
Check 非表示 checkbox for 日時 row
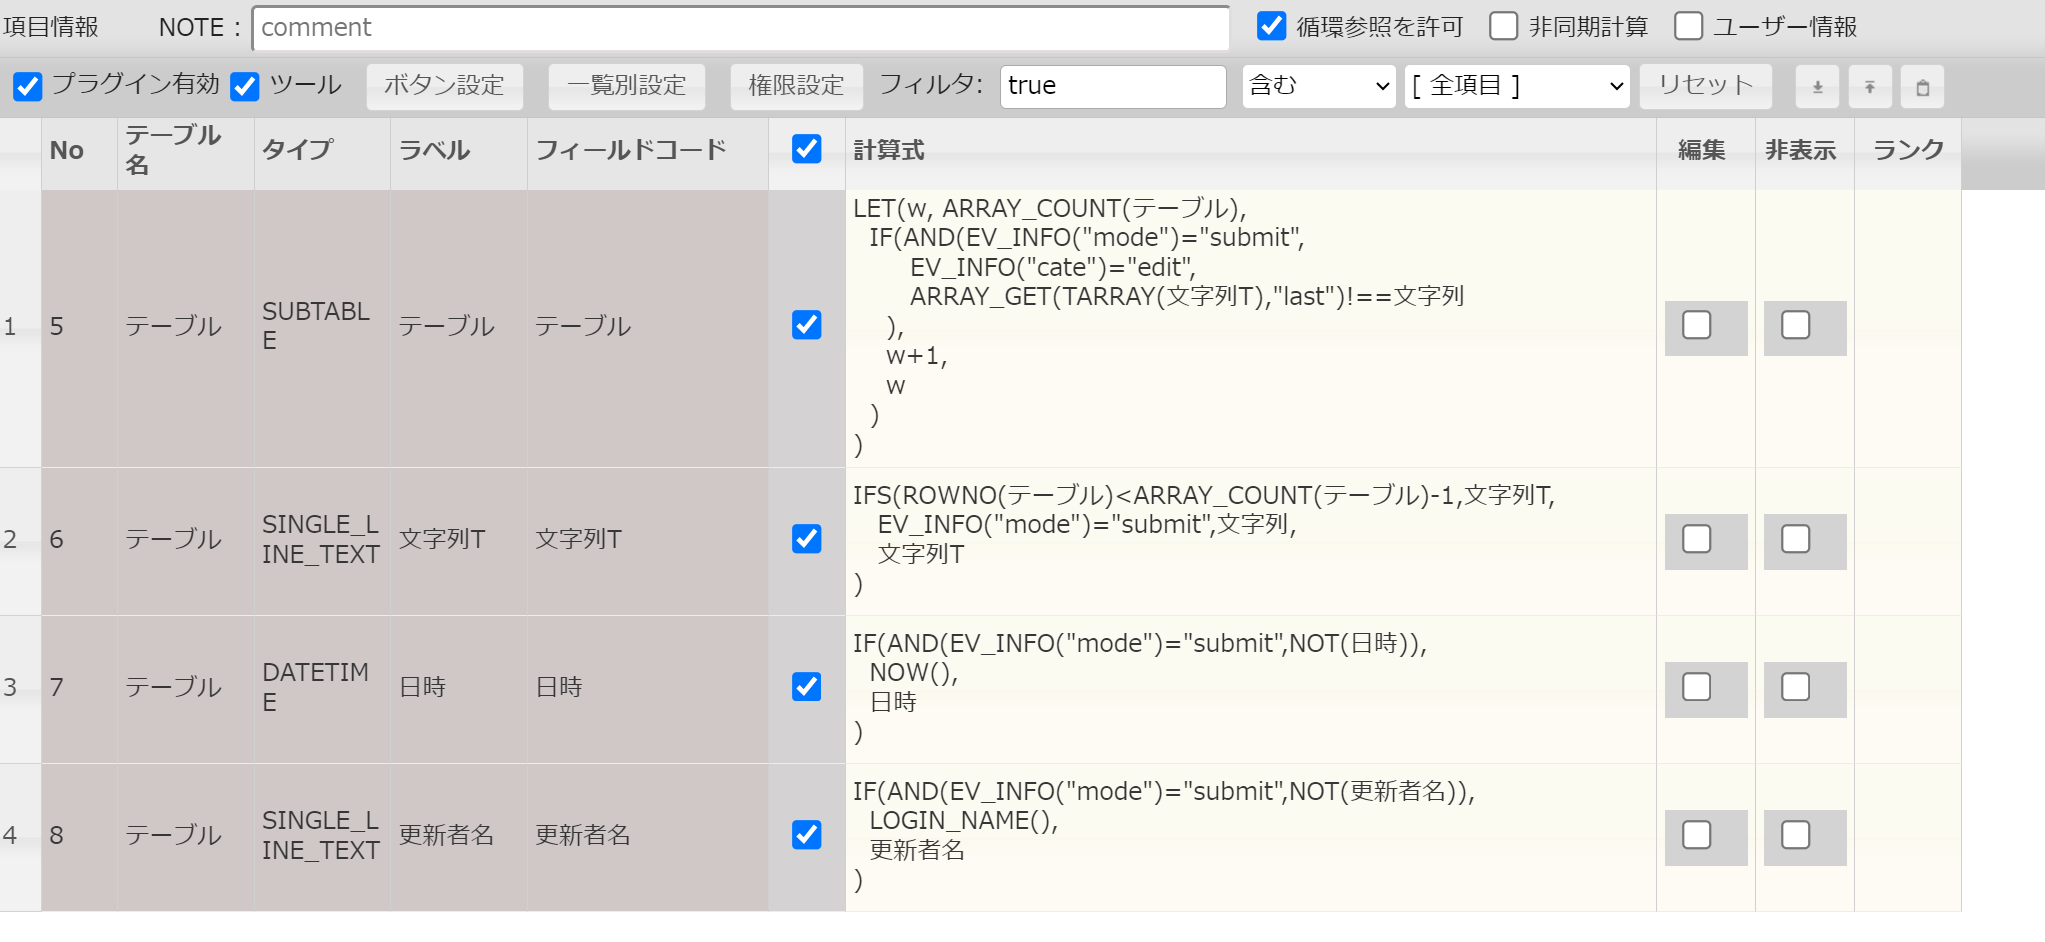[x=1796, y=687]
